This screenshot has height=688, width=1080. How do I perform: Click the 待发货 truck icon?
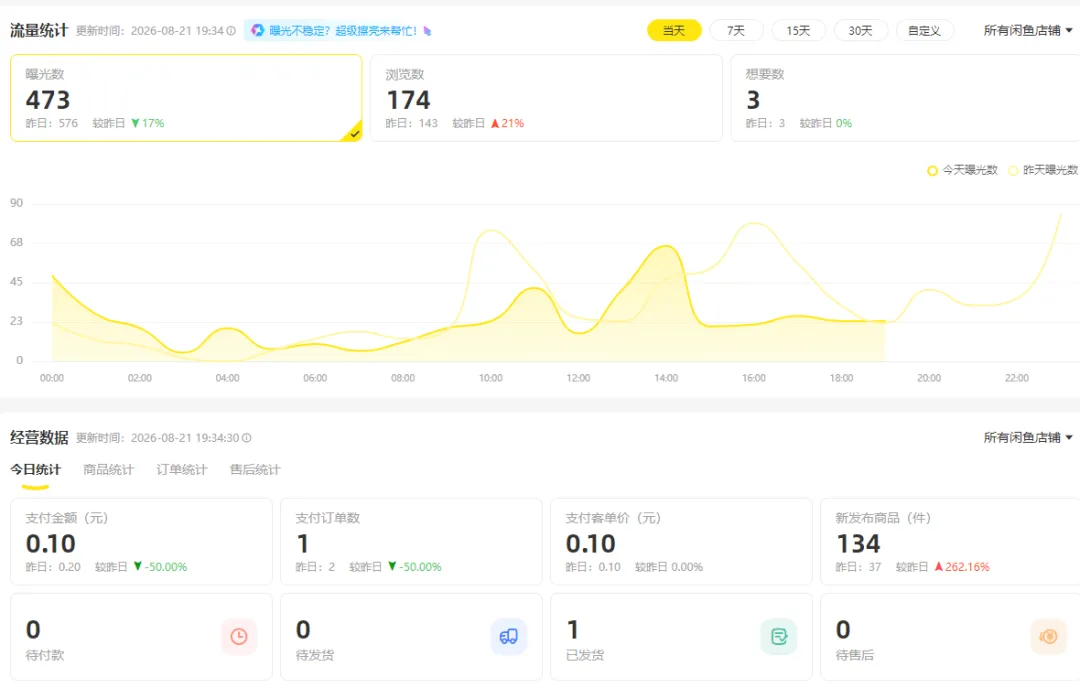[x=509, y=636]
